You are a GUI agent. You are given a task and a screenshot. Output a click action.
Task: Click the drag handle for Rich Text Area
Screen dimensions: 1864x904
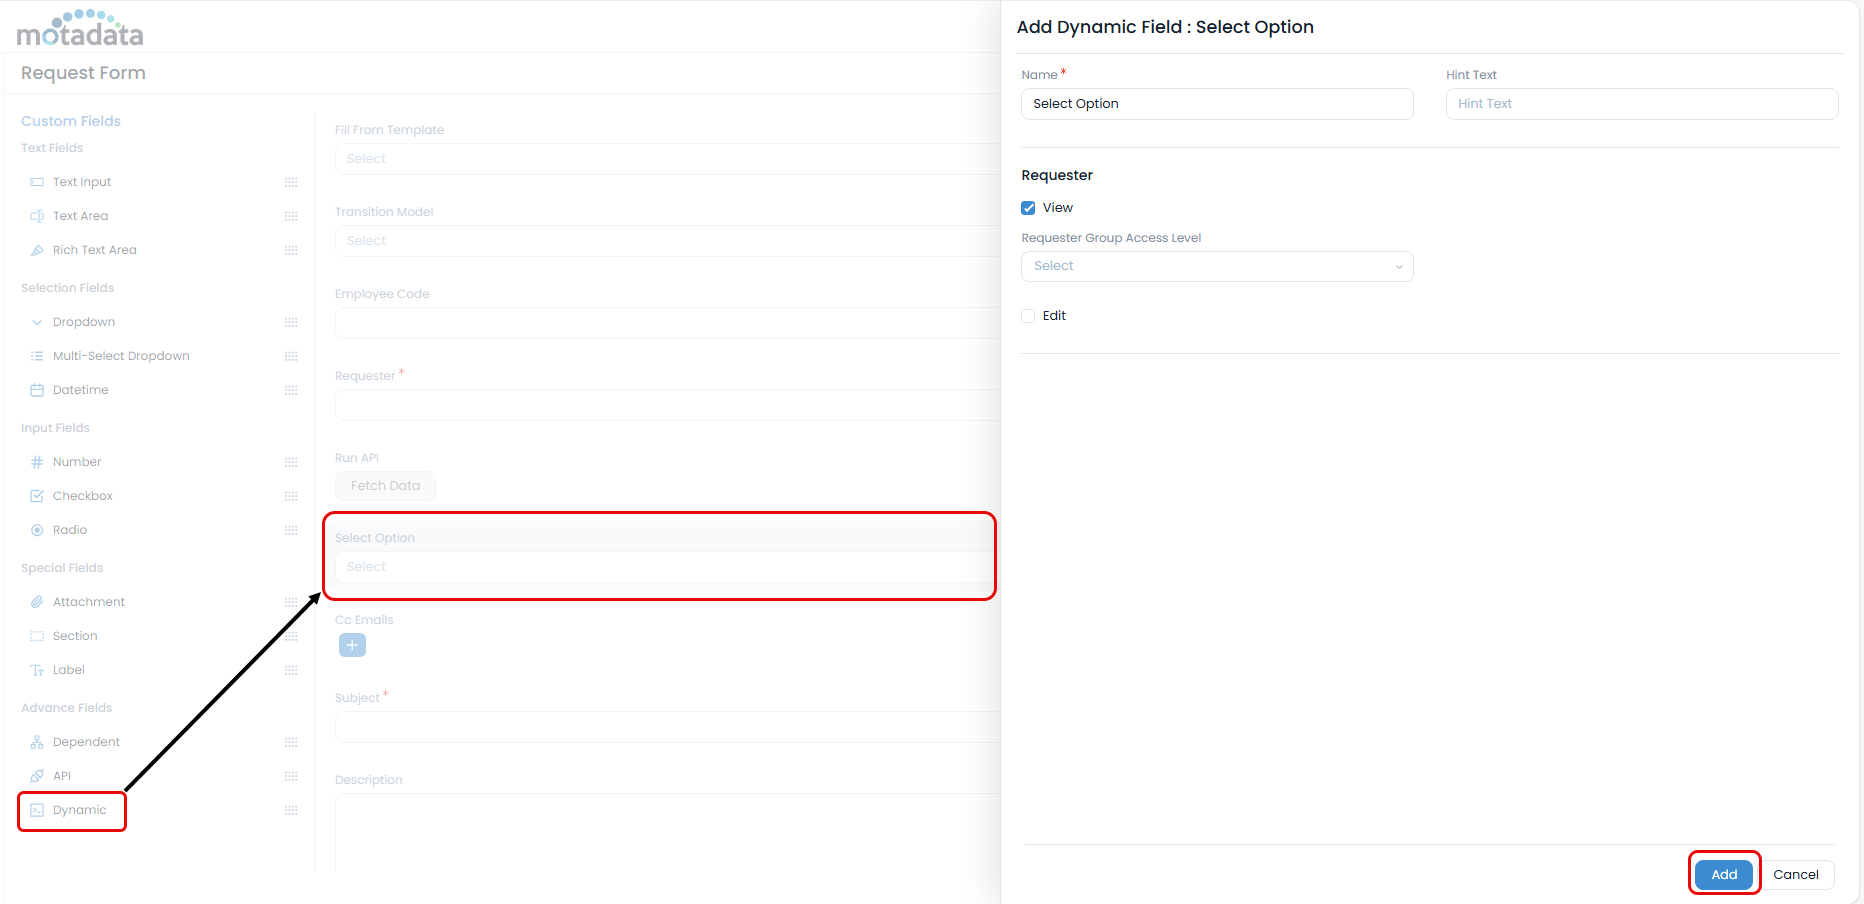pos(291,250)
